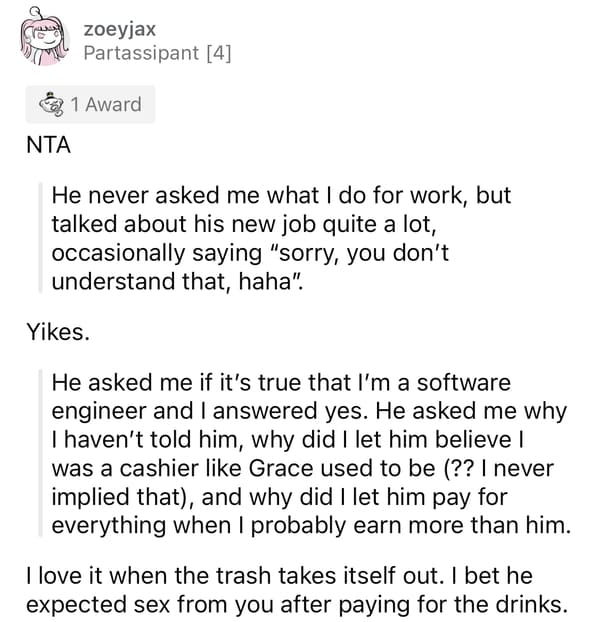Click the first quote block's gray bar
This screenshot has height=622, width=599.
(40, 238)
